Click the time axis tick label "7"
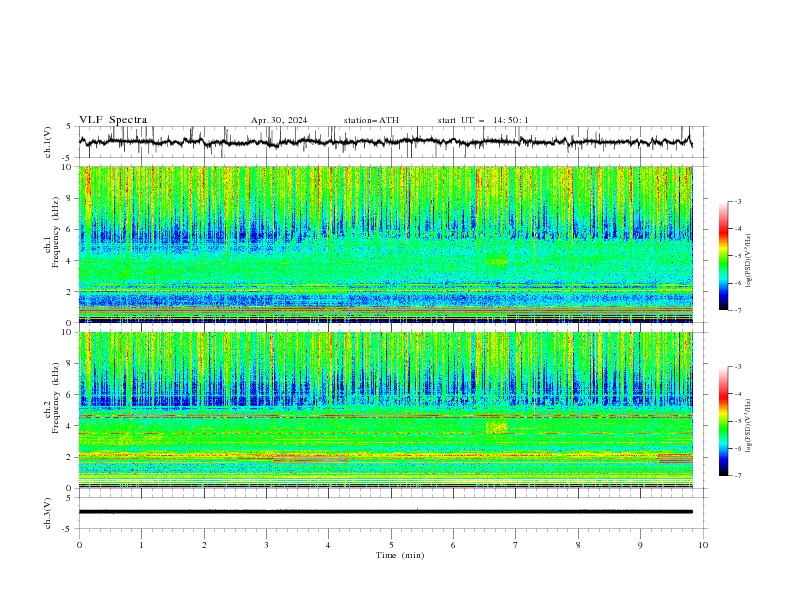 click(x=516, y=545)
